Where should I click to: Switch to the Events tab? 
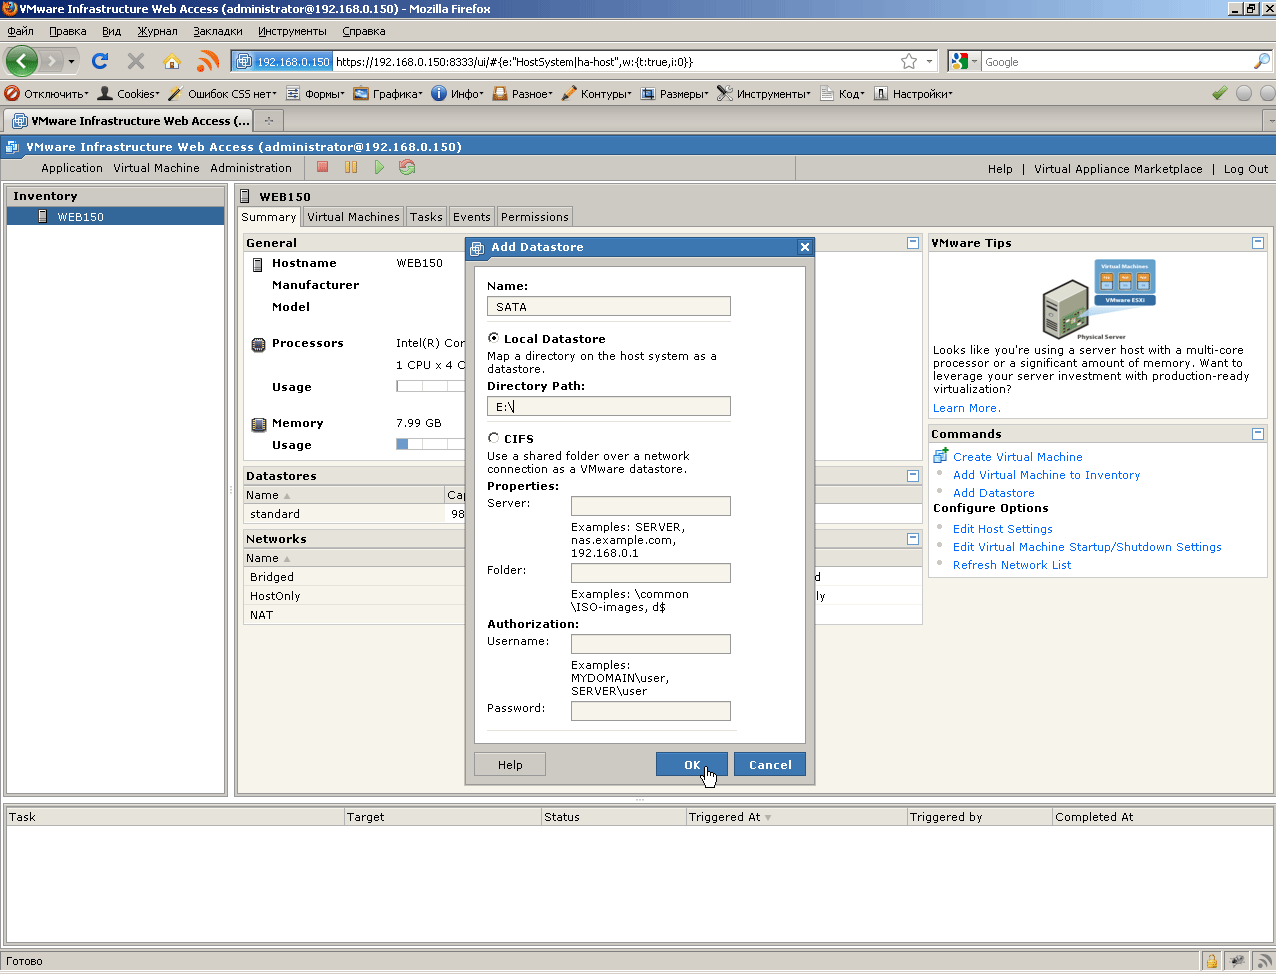472,217
